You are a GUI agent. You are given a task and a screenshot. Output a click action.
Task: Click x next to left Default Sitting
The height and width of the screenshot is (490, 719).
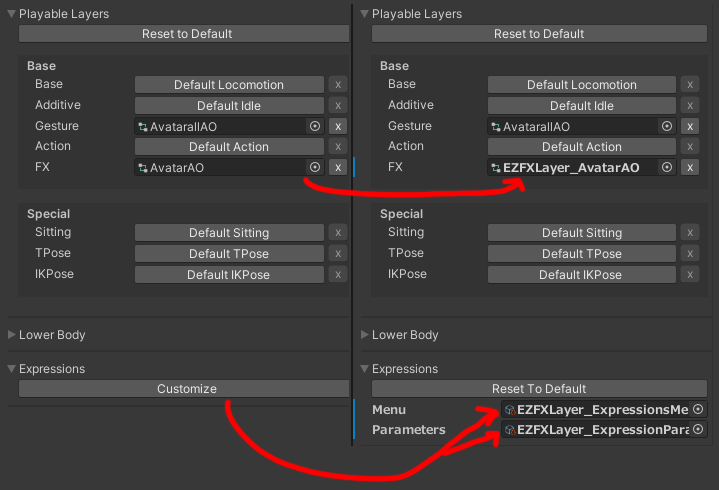click(338, 233)
